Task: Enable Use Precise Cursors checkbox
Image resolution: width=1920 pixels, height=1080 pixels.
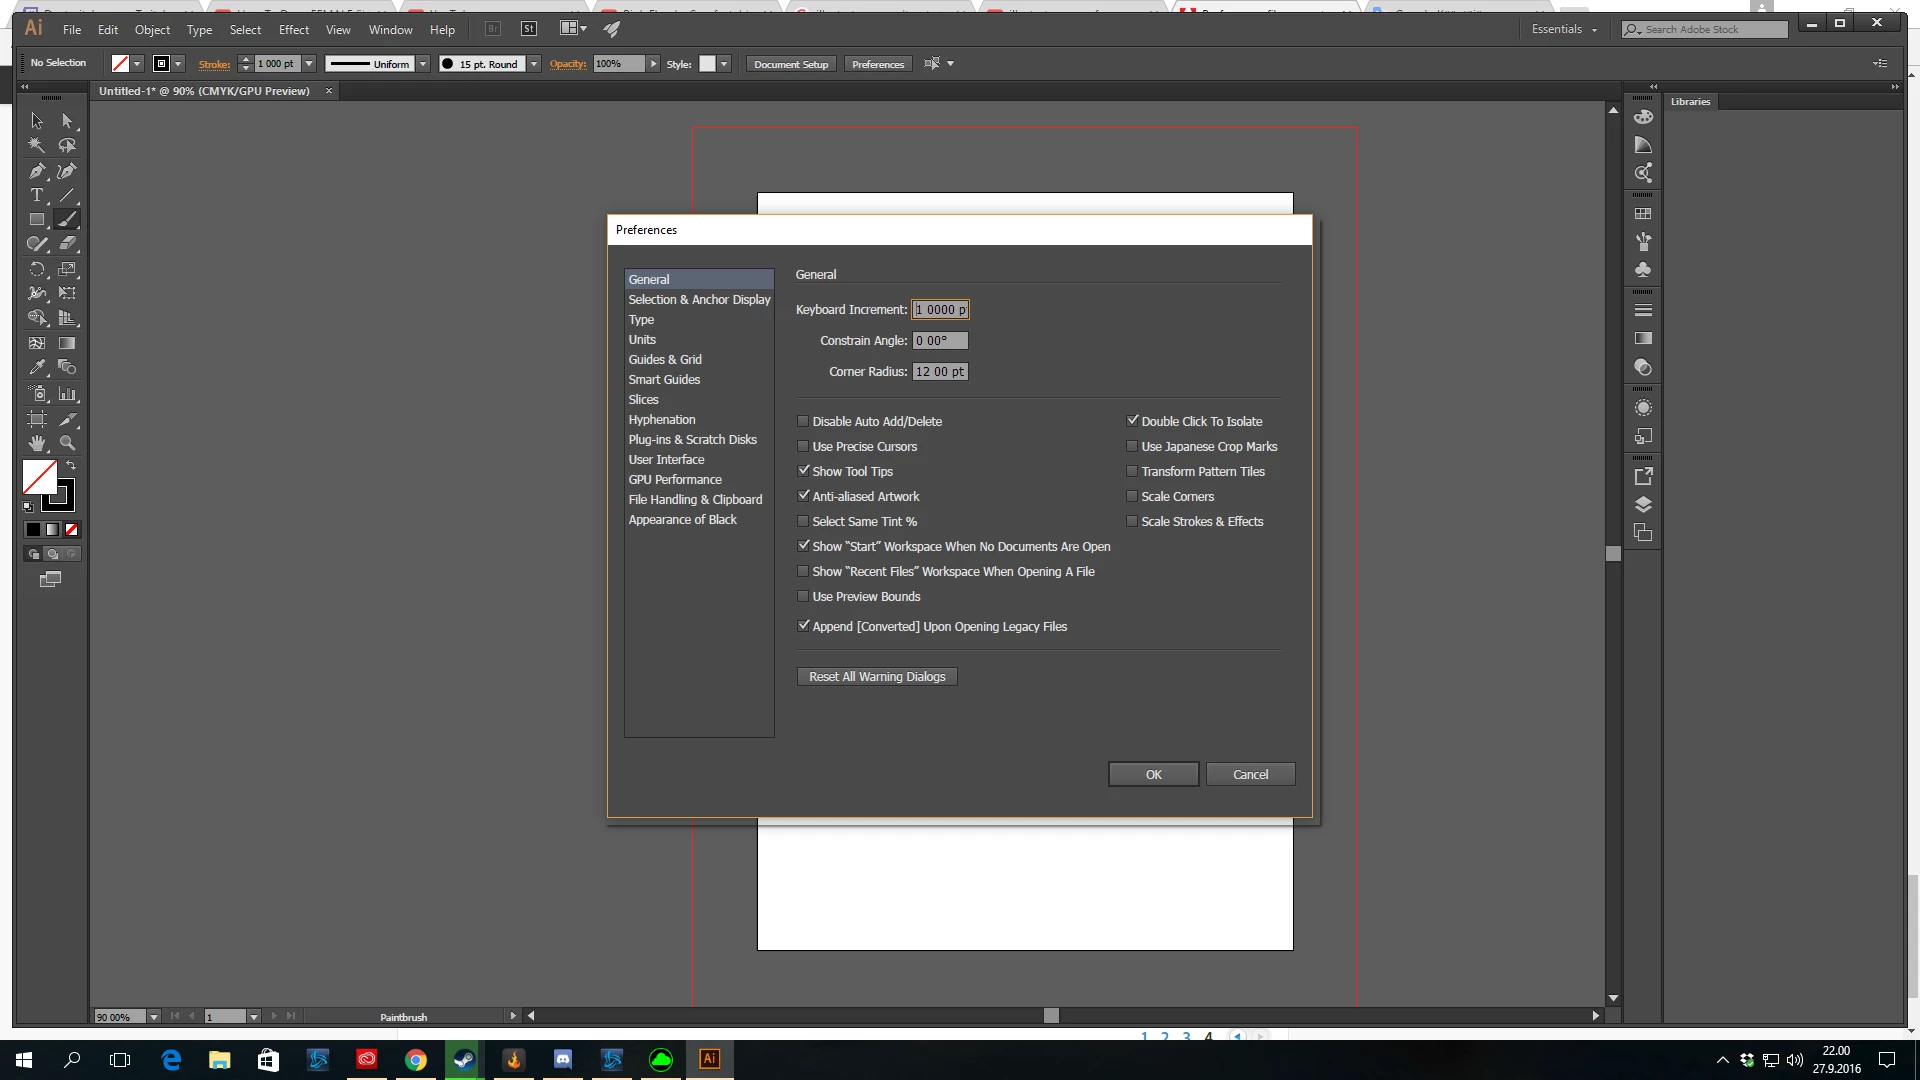Action: click(803, 447)
